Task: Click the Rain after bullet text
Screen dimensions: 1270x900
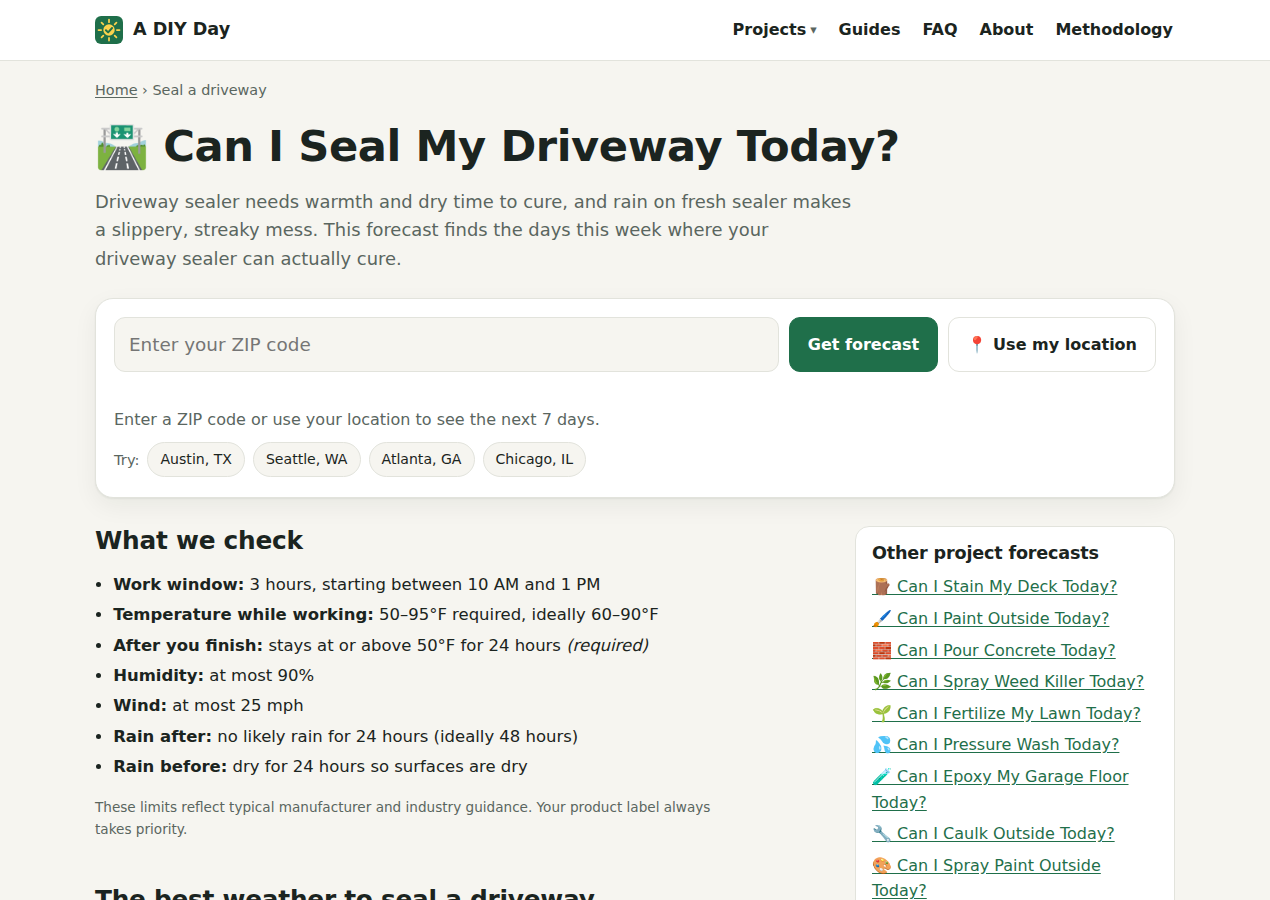Action: (x=346, y=737)
